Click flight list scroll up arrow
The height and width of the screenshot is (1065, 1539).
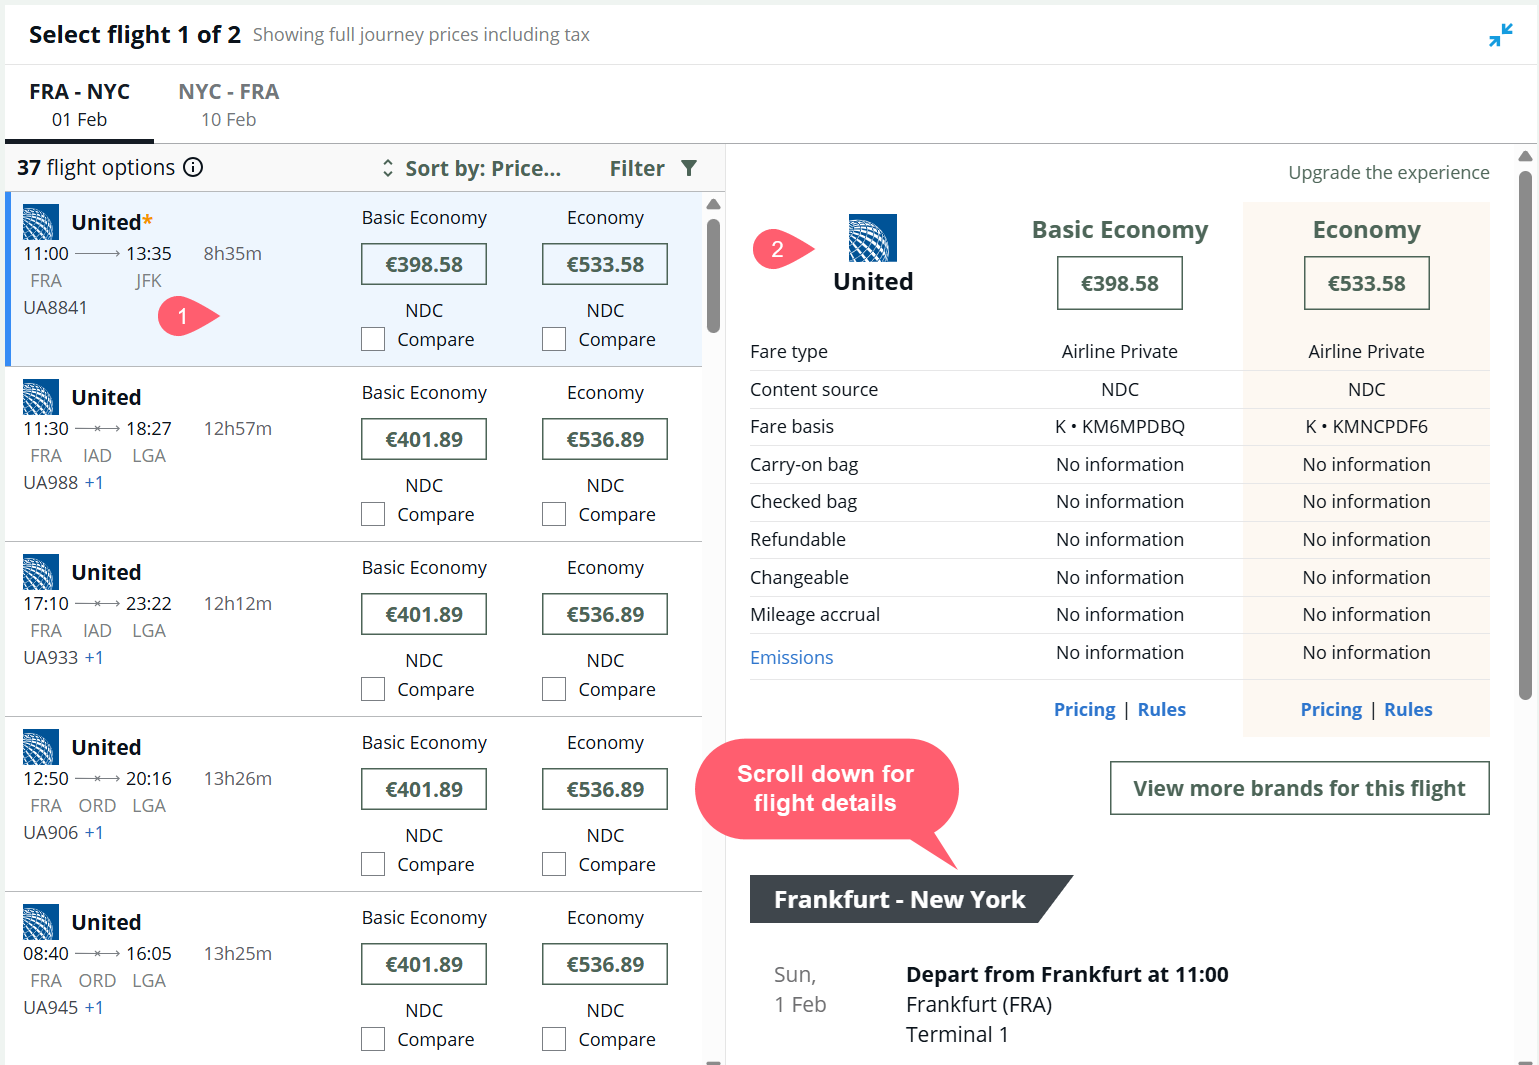[x=713, y=204]
